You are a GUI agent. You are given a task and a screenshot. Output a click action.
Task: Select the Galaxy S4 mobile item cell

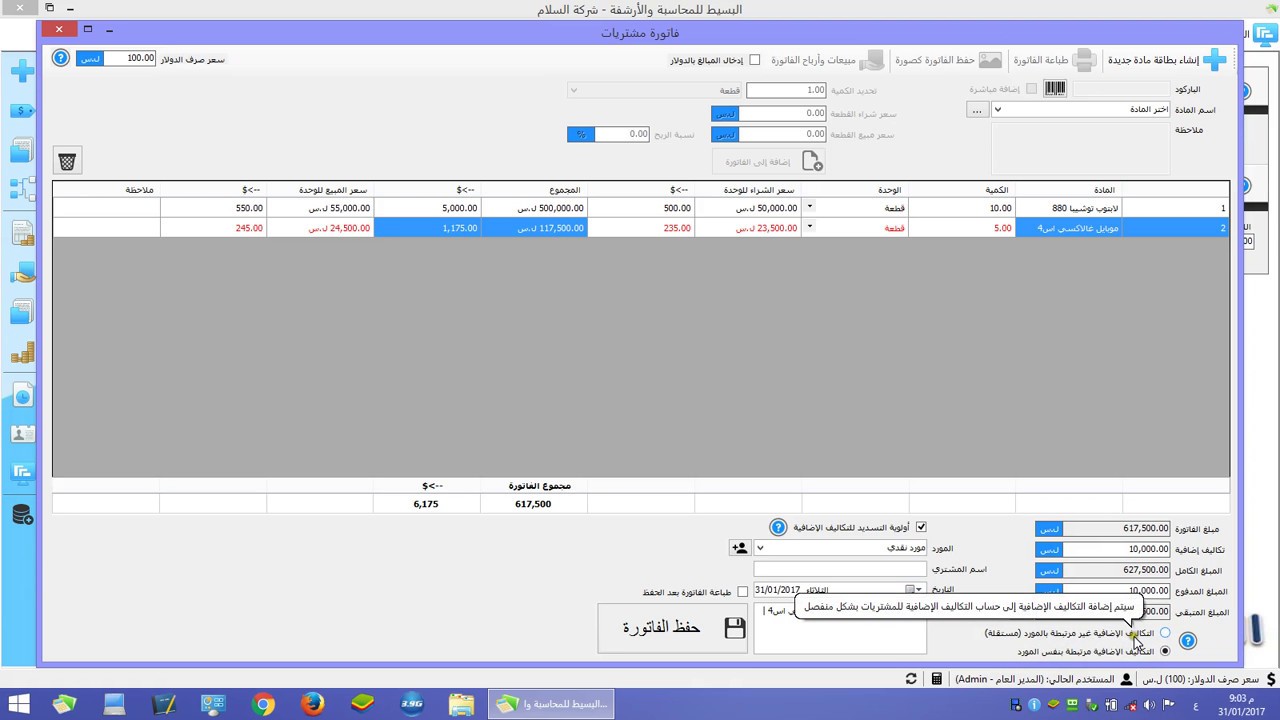click(1069, 228)
